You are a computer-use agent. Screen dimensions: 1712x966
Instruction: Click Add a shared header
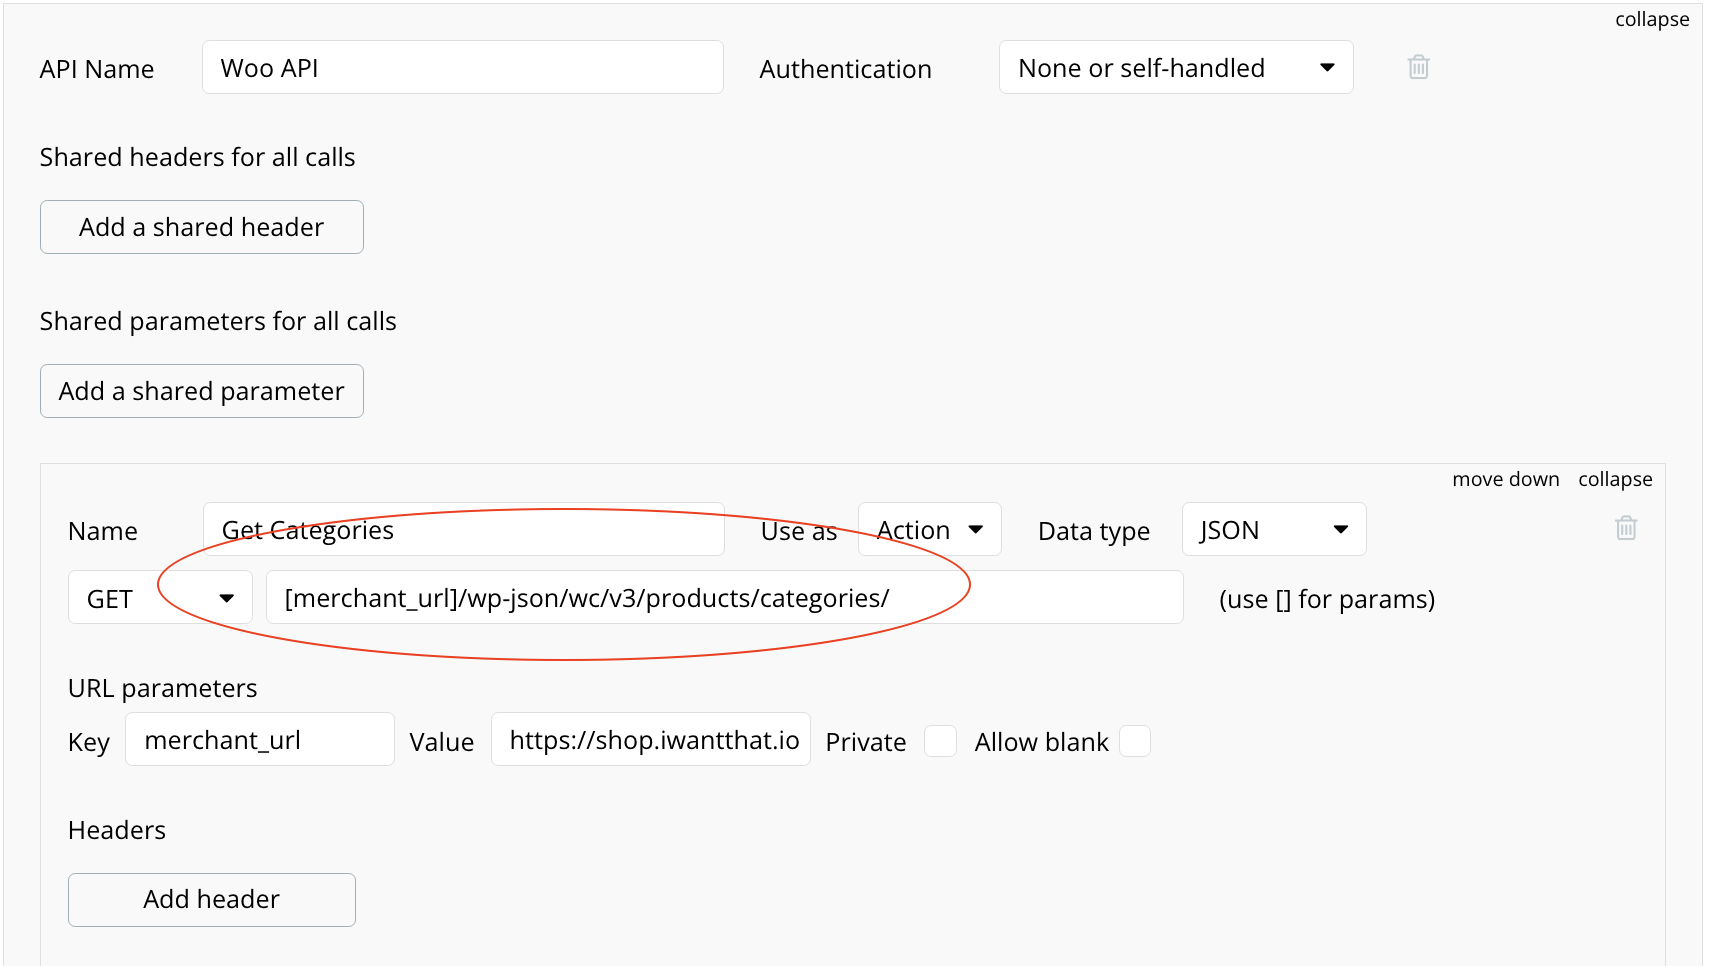point(201,227)
